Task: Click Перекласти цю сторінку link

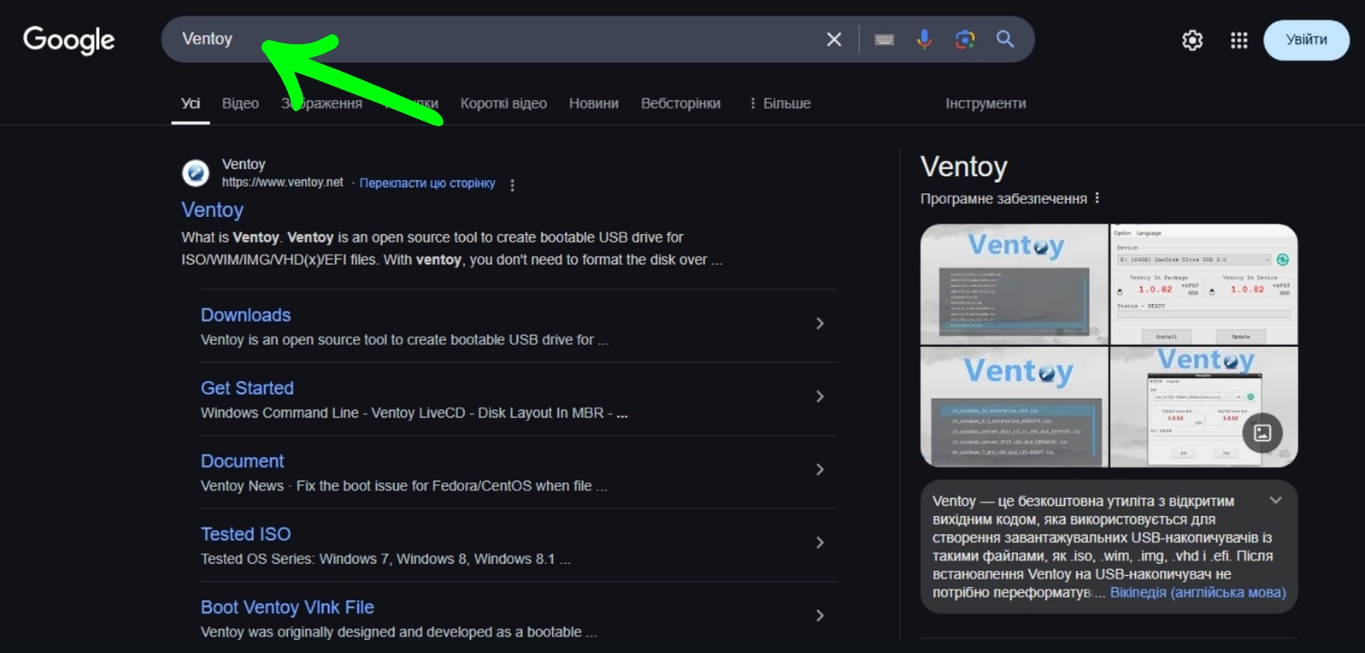Action: (x=427, y=183)
